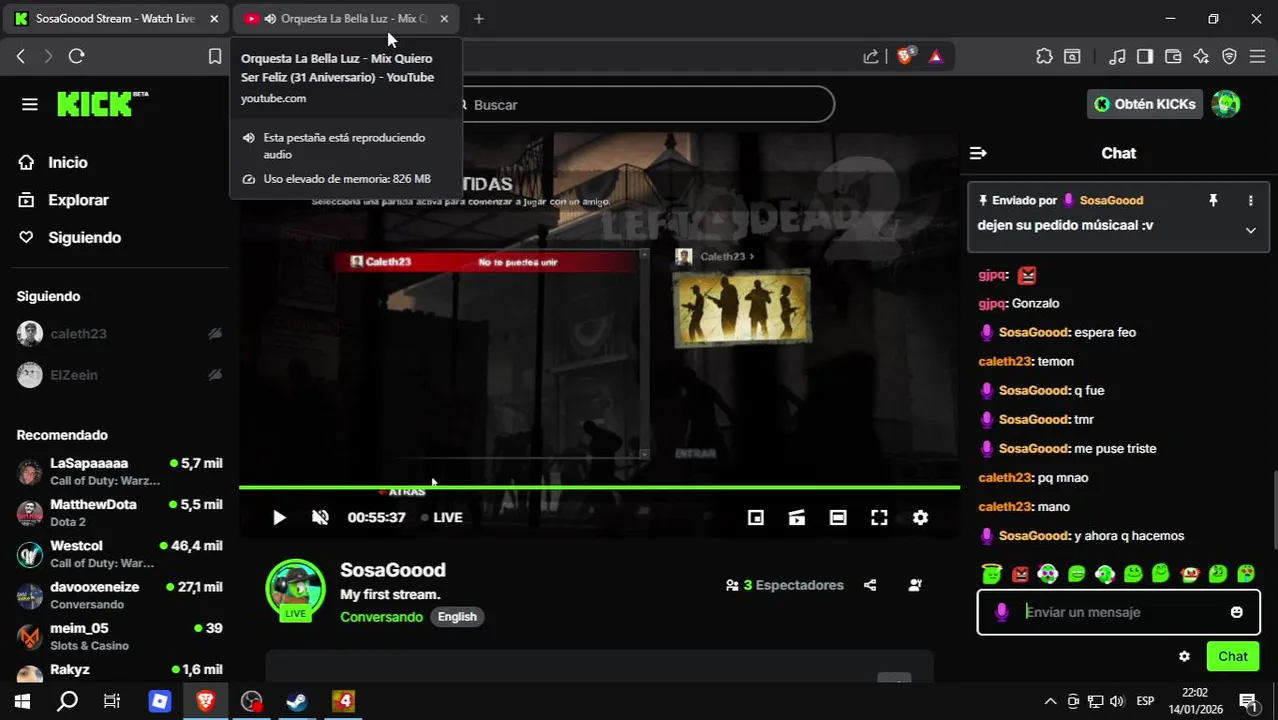The height and width of the screenshot is (720, 1278).
Task: Insert the halo angel emote
Action: pos(991,574)
